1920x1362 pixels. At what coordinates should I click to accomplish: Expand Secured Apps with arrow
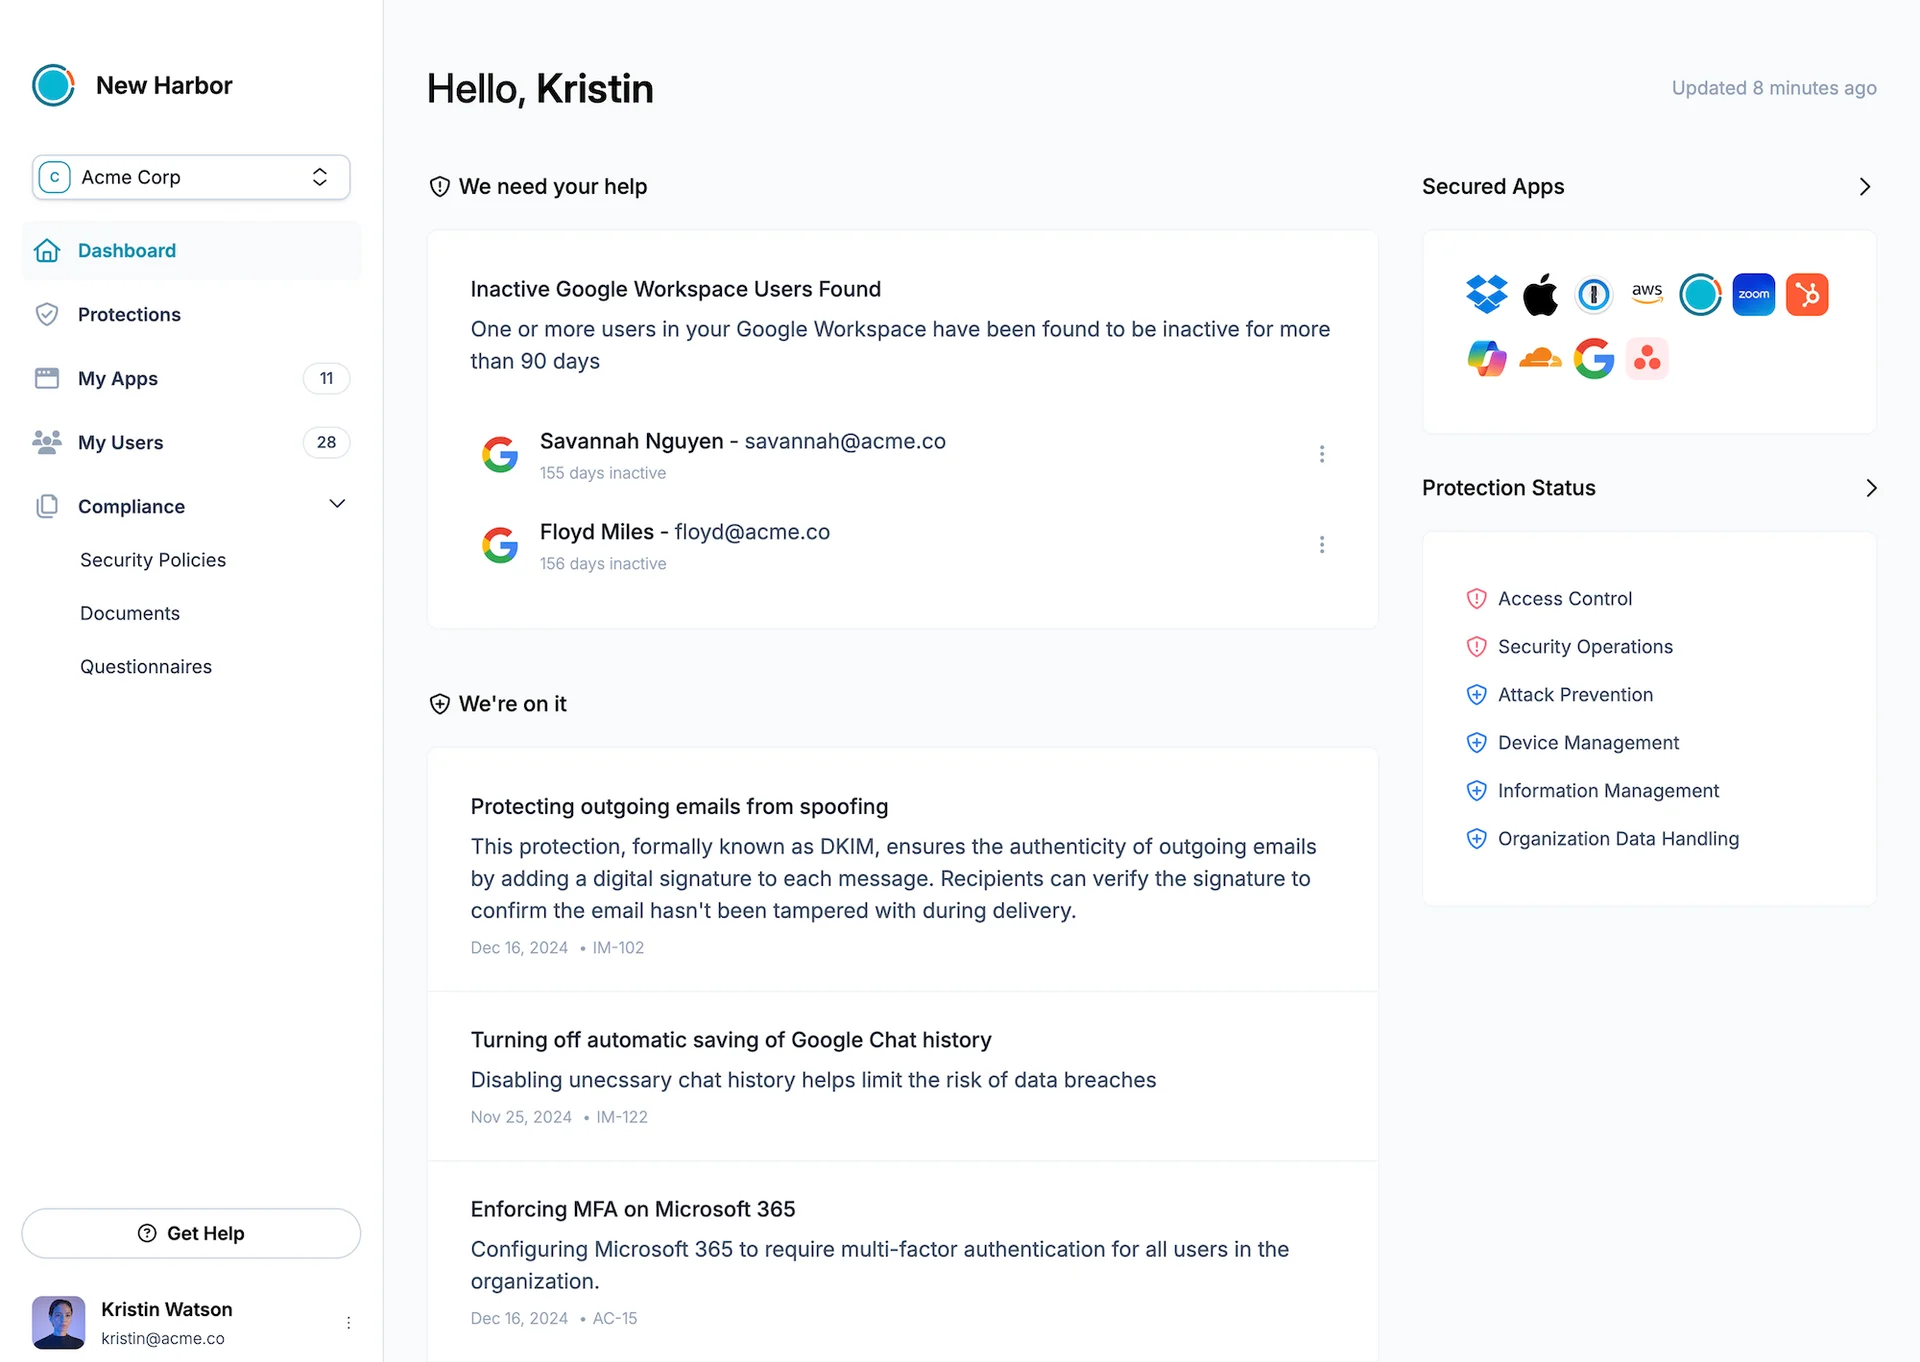[x=1864, y=187]
